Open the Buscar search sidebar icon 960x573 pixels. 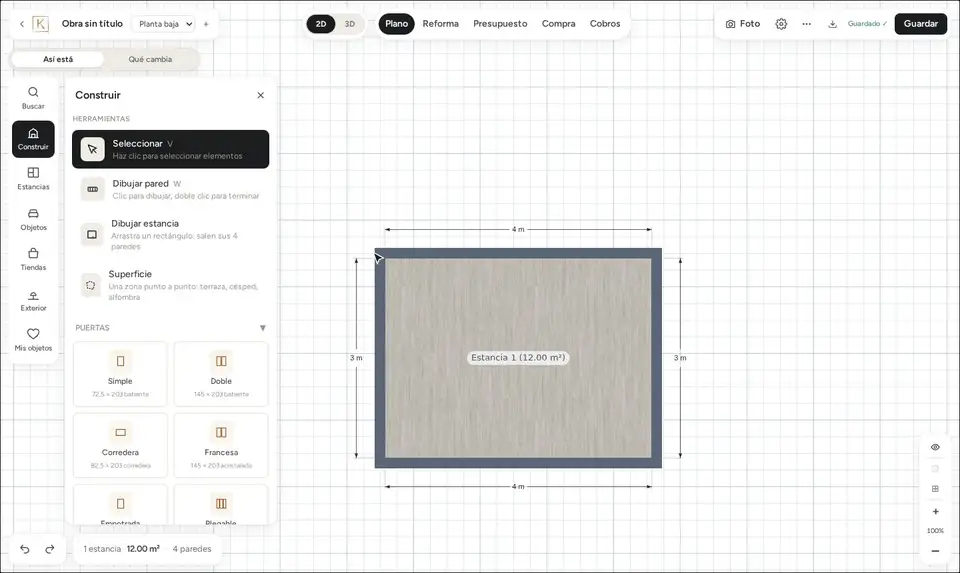pyautogui.click(x=33, y=98)
